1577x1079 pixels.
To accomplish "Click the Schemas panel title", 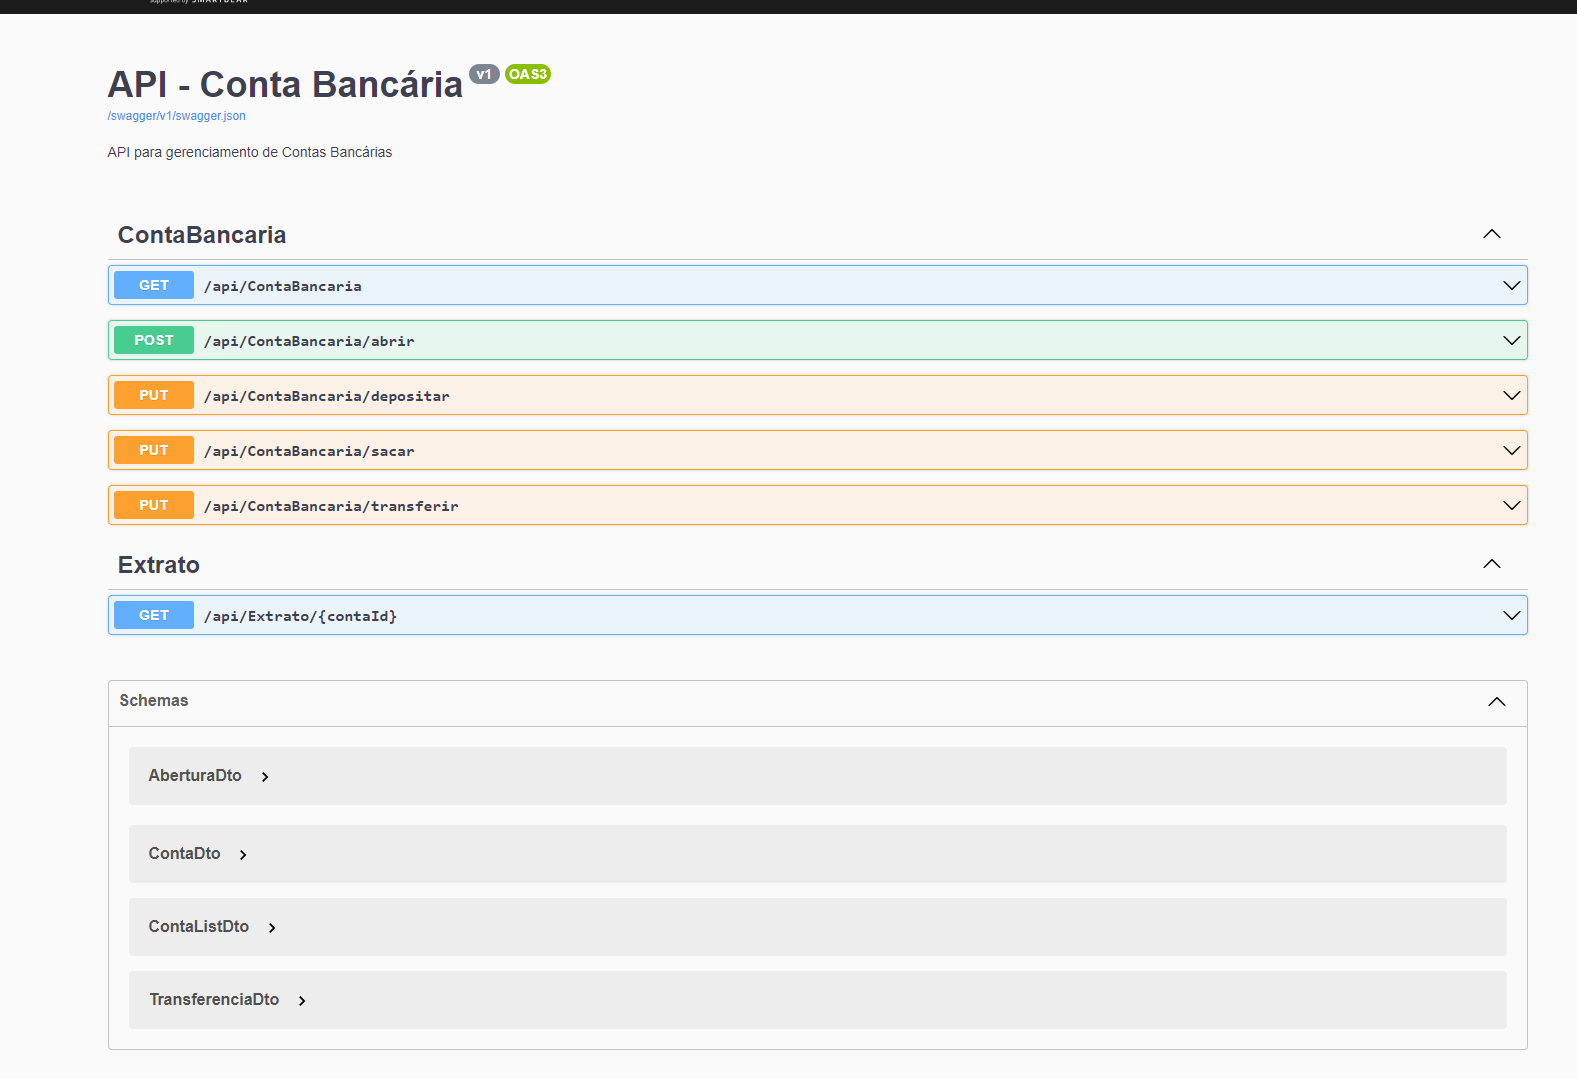I will (x=154, y=700).
